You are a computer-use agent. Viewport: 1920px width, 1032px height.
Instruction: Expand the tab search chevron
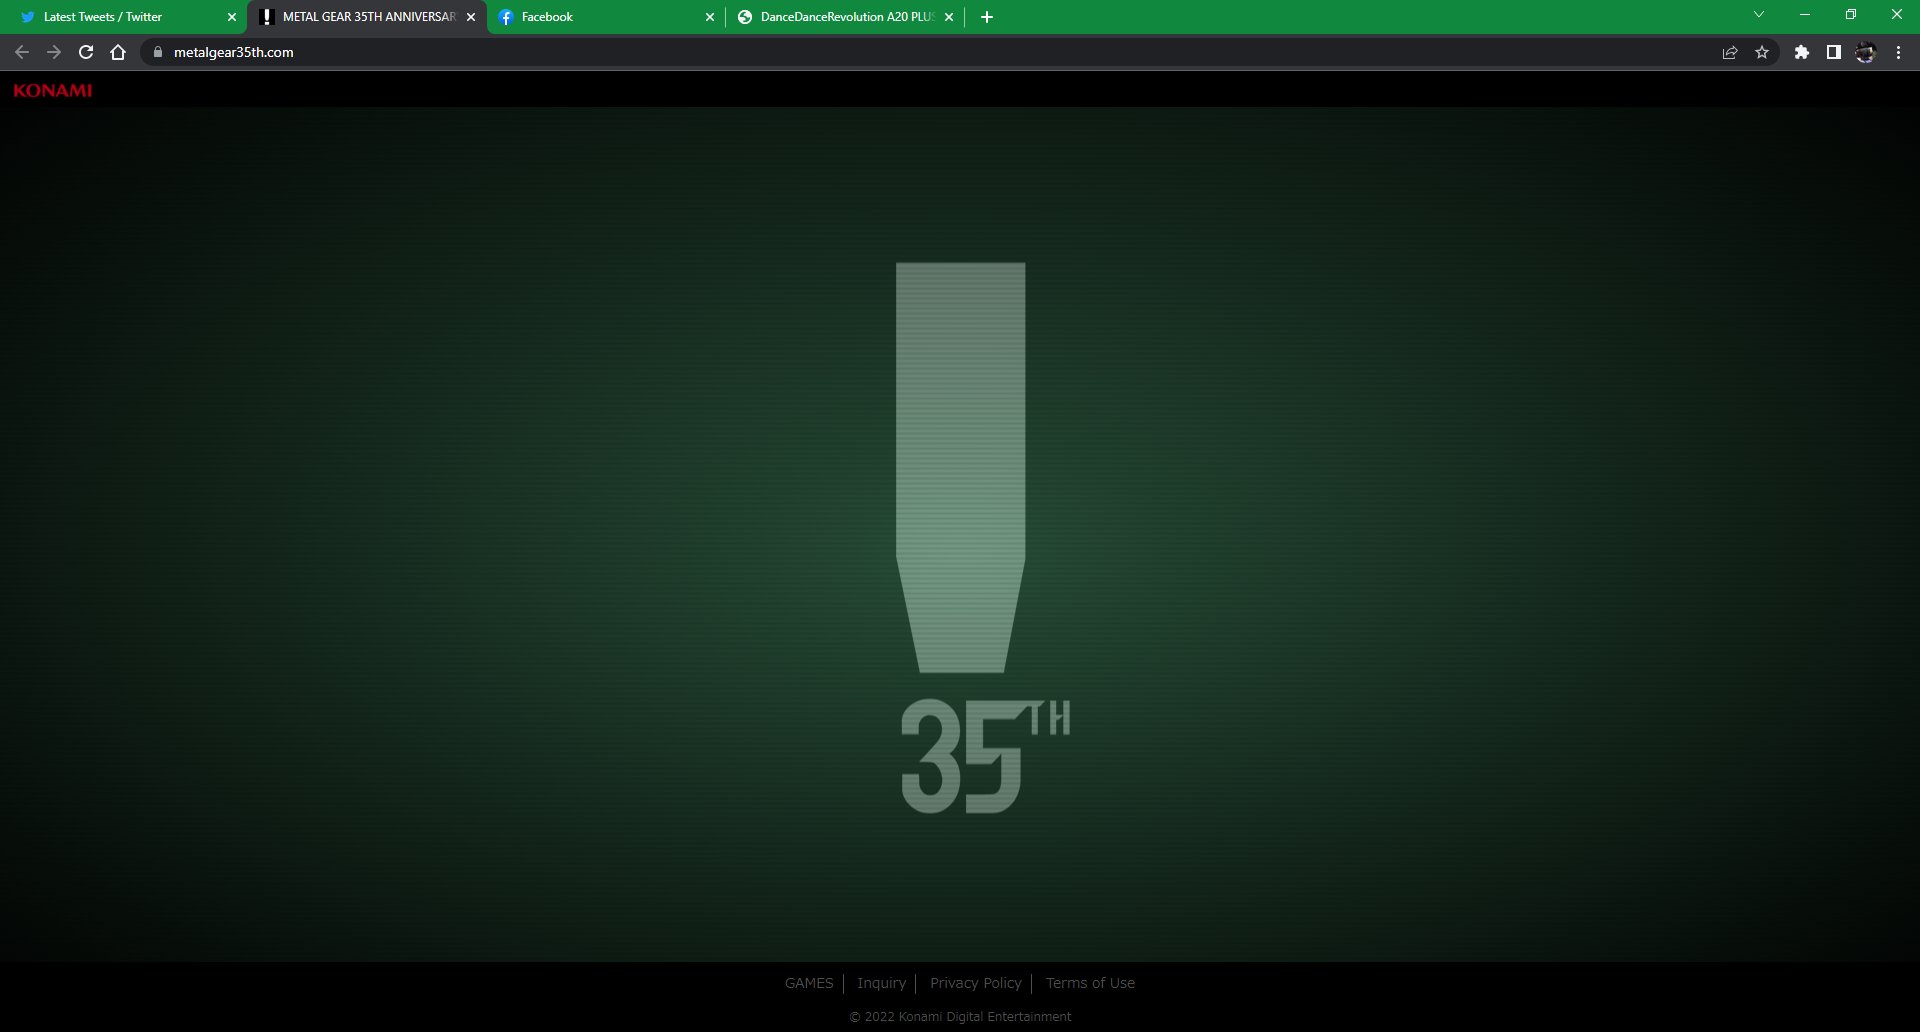[1759, 15]
